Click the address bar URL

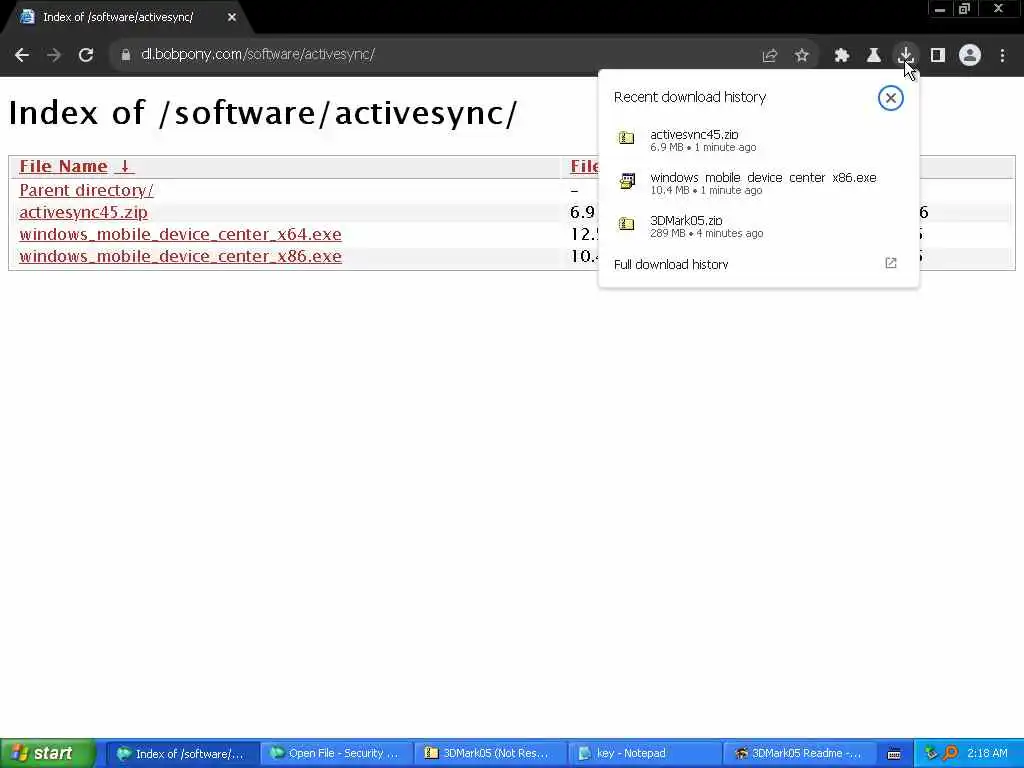258,55
